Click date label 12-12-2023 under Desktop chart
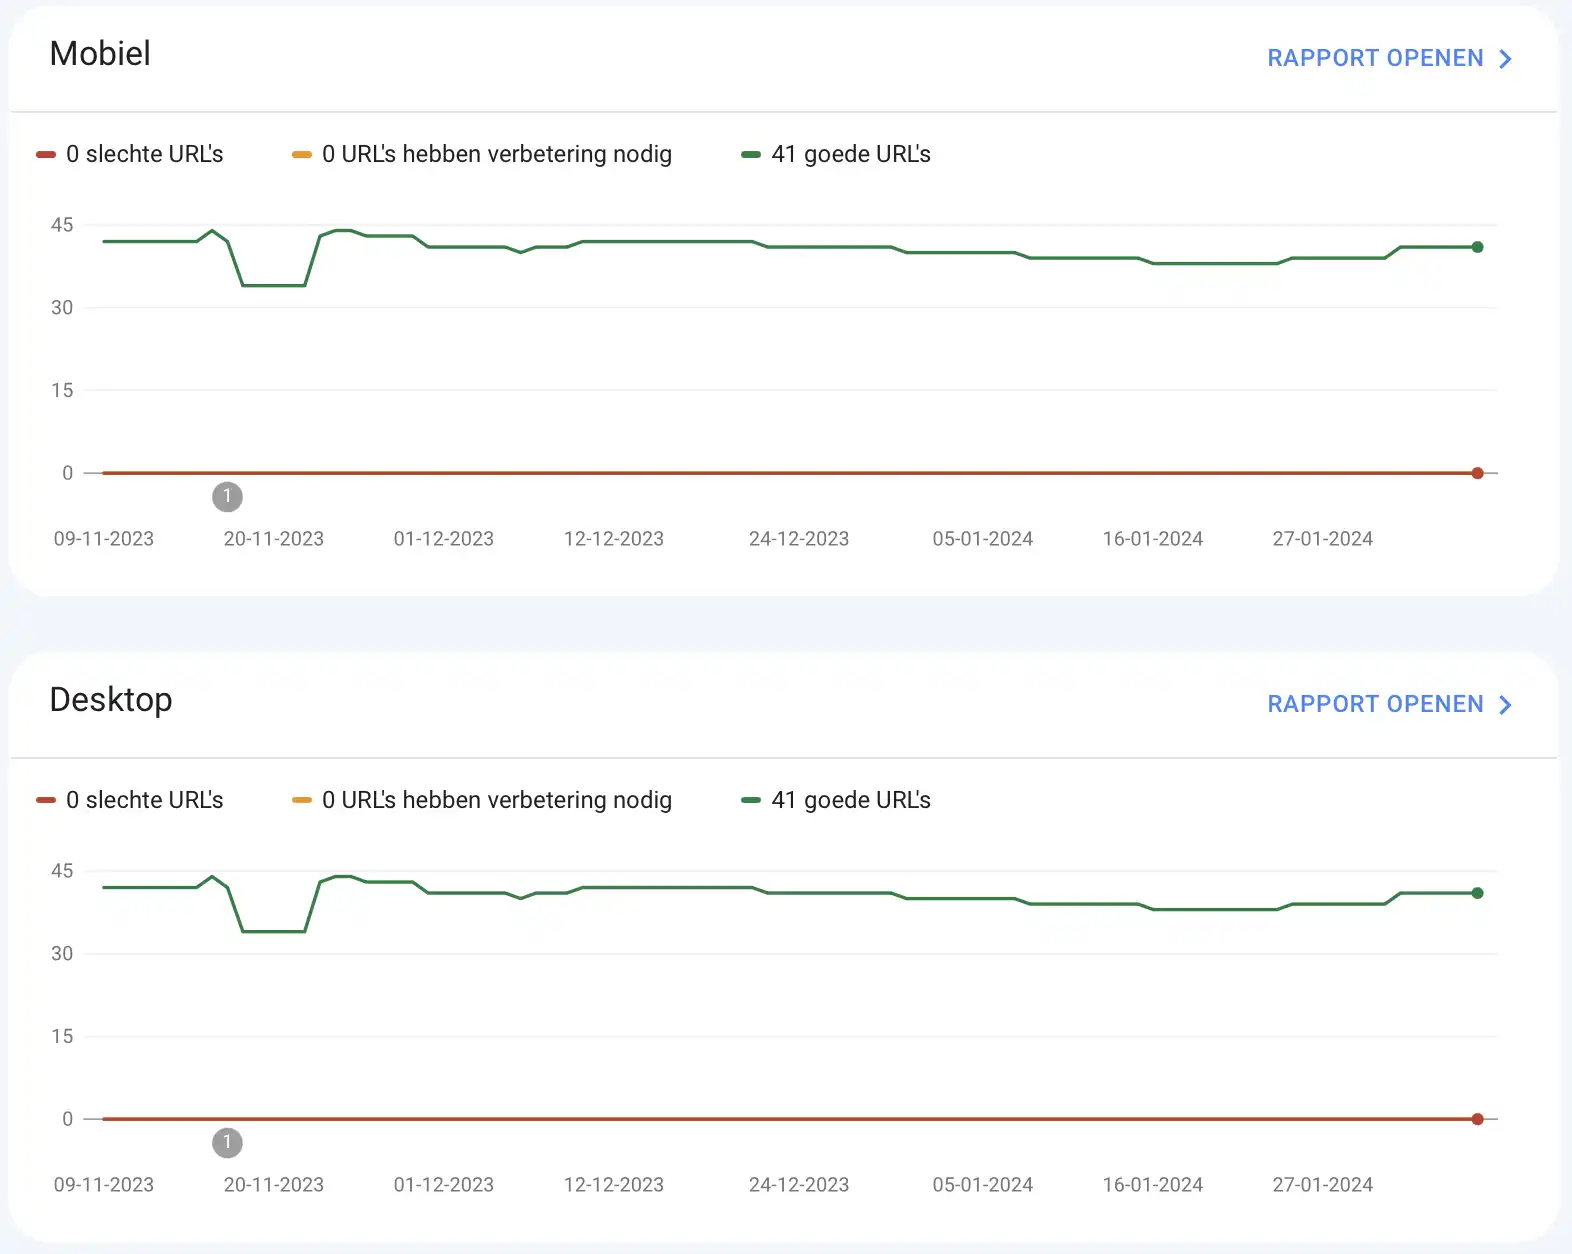This screenshot has height=1254, width=1572. [614, 1185]
